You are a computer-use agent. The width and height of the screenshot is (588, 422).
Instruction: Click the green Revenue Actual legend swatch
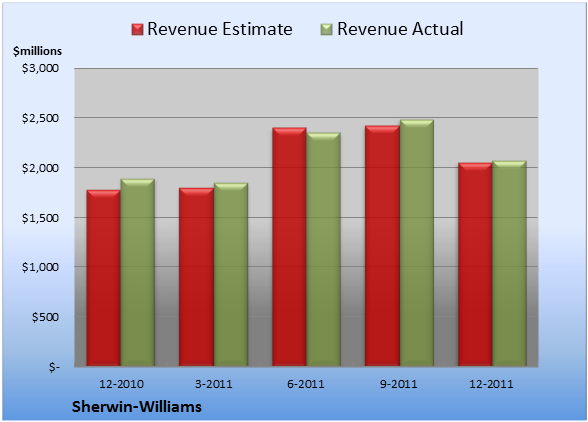(327, 30)
